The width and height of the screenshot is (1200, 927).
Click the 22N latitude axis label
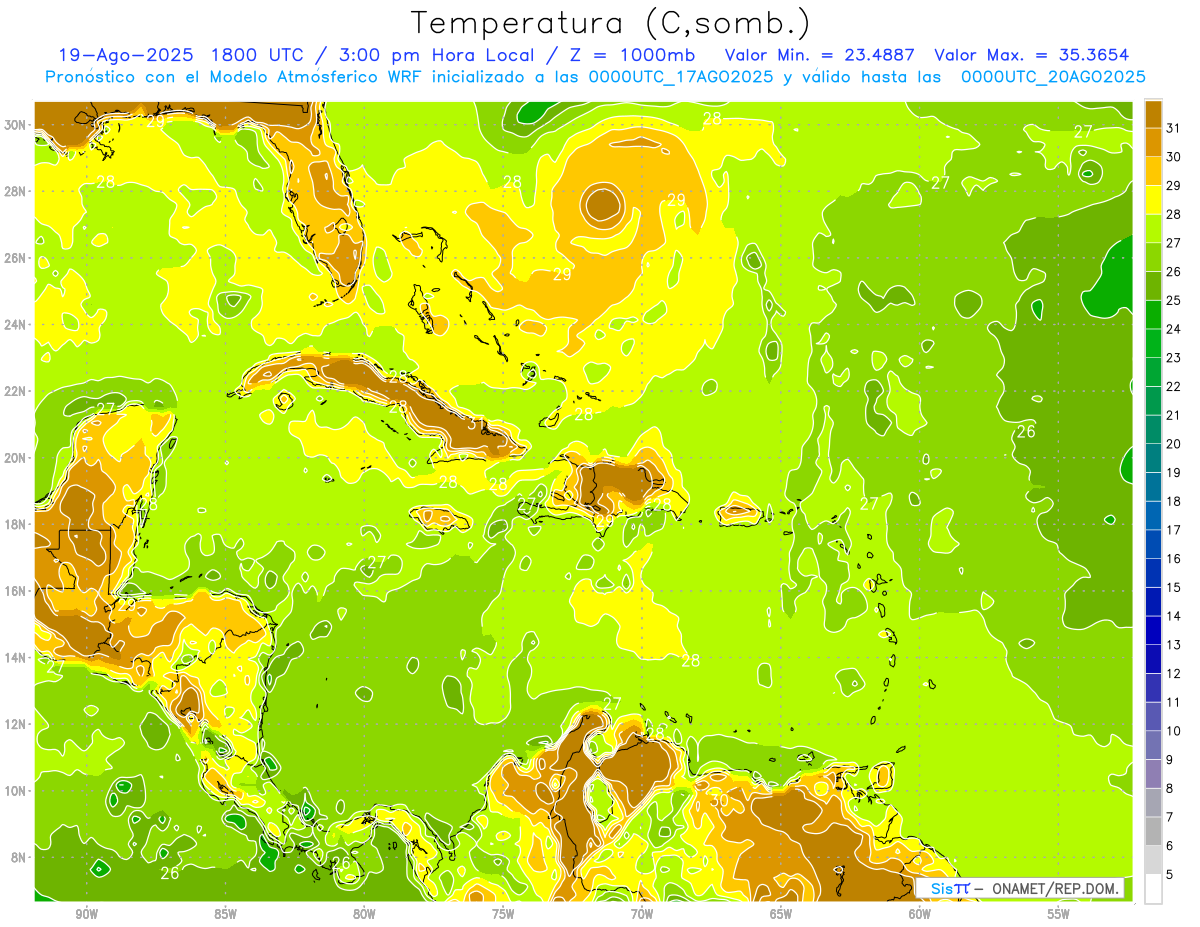(16, 391)
